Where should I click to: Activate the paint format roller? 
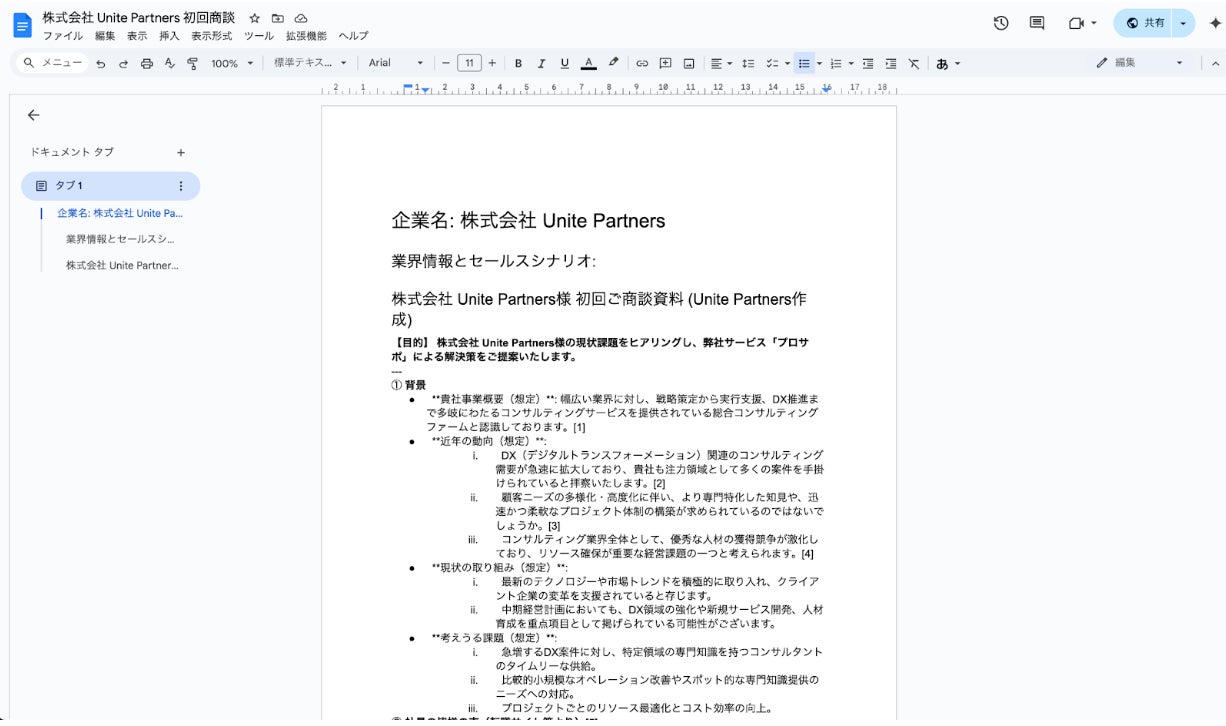click(192, 63)
